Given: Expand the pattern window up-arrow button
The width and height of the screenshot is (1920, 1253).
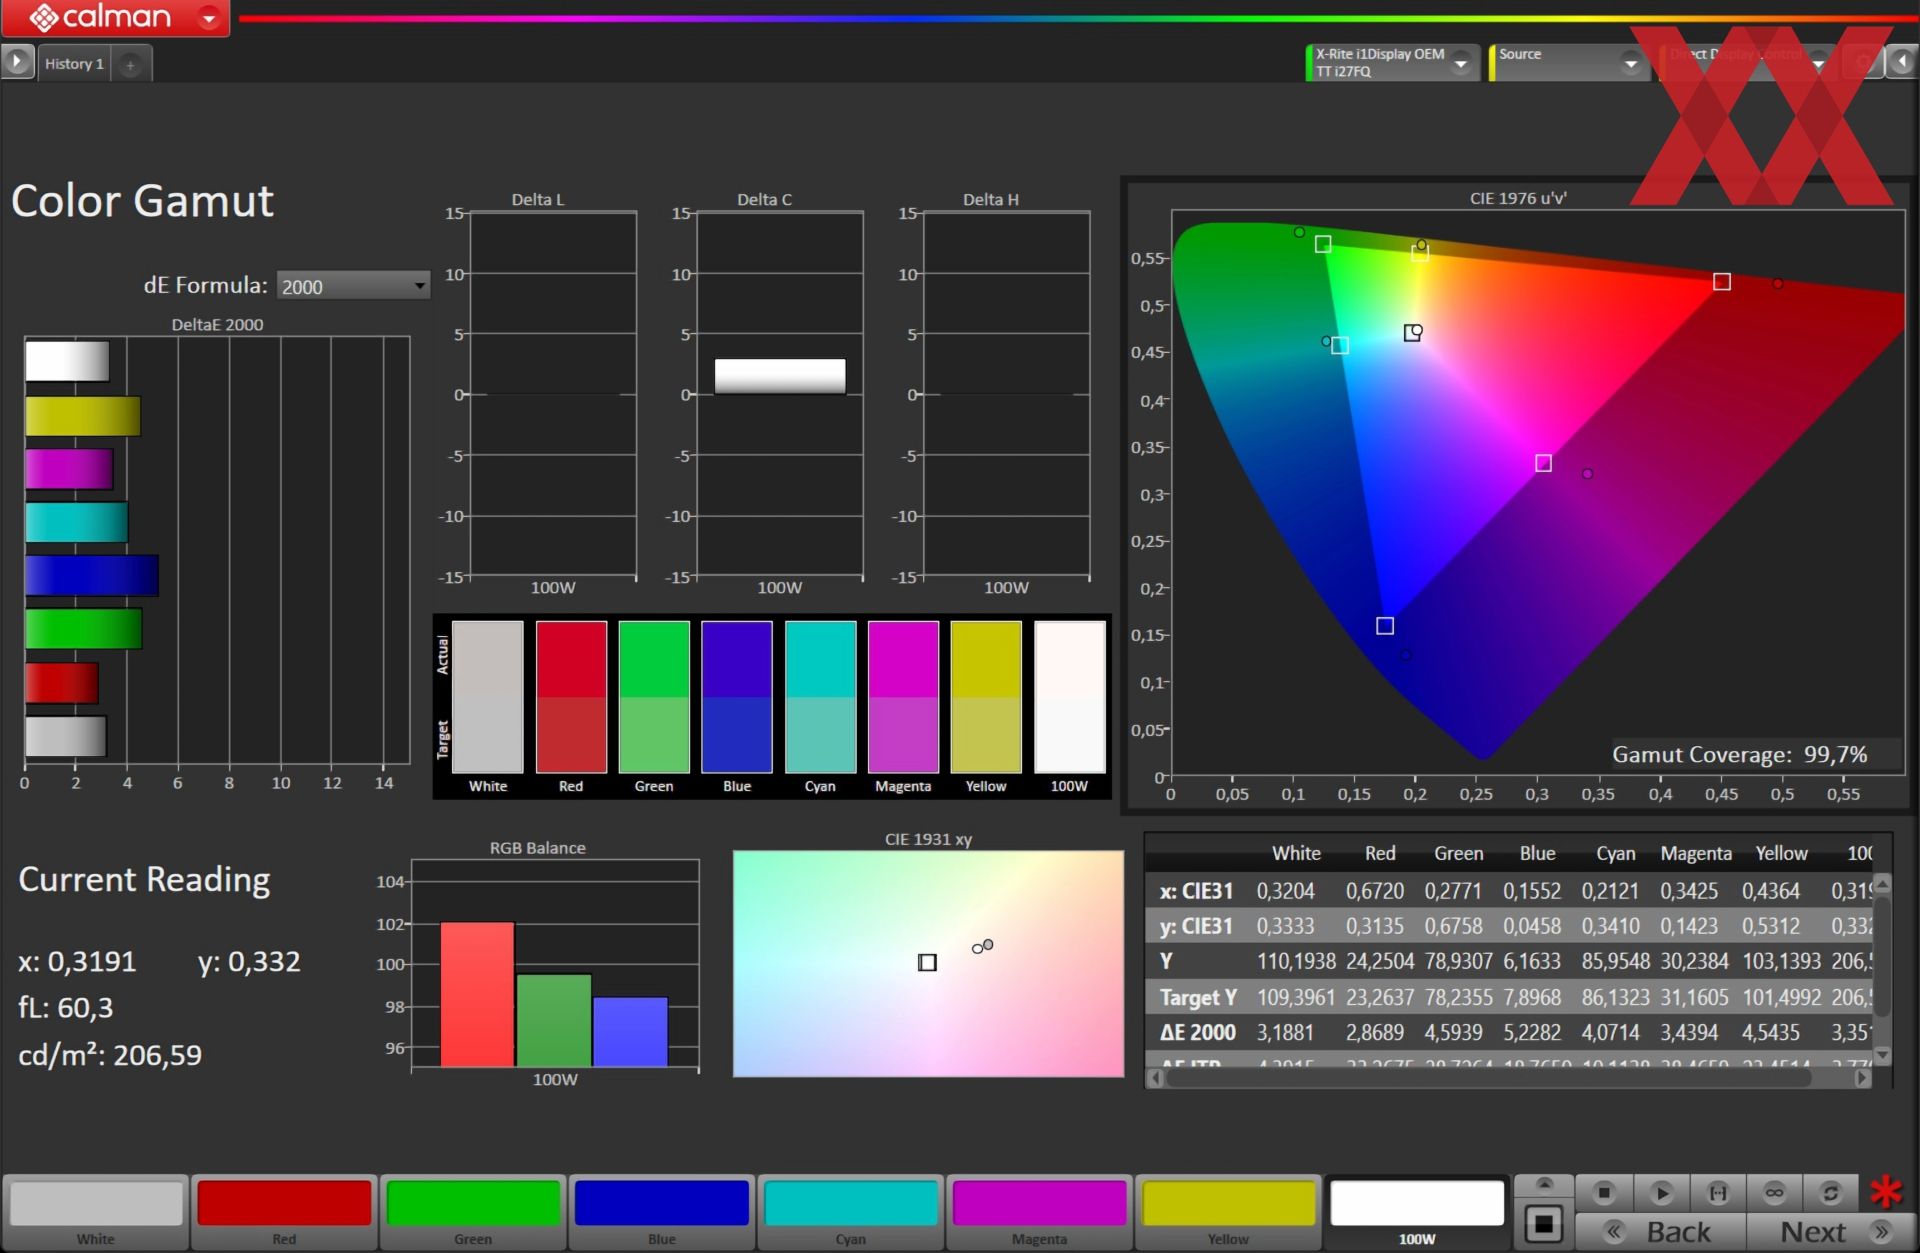Looking at the screenshot, I should (x=1544, y=1185).
